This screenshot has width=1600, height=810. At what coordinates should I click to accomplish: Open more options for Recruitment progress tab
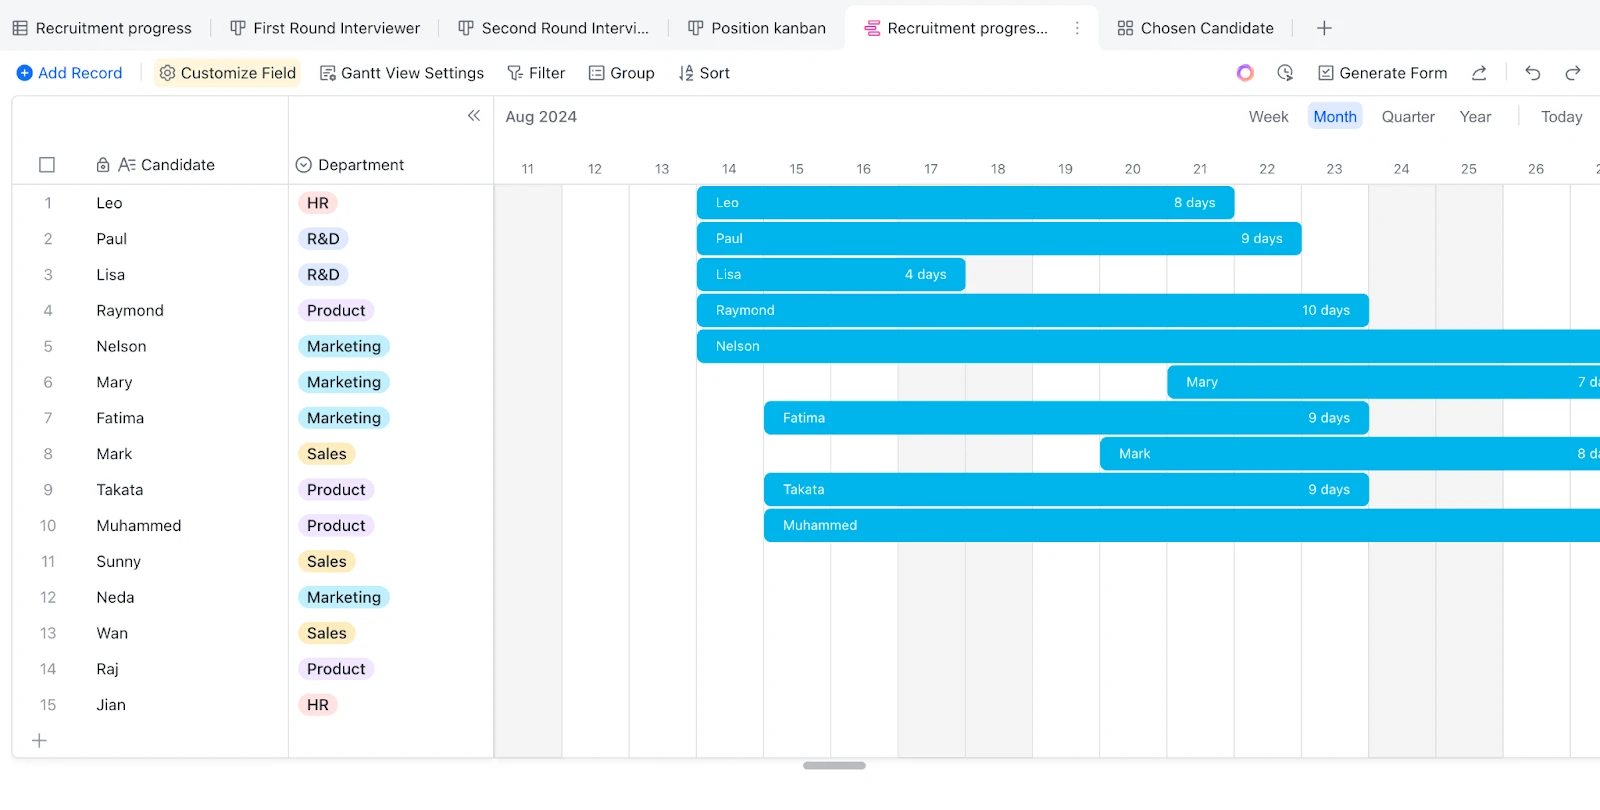[x=1077, y=28]
